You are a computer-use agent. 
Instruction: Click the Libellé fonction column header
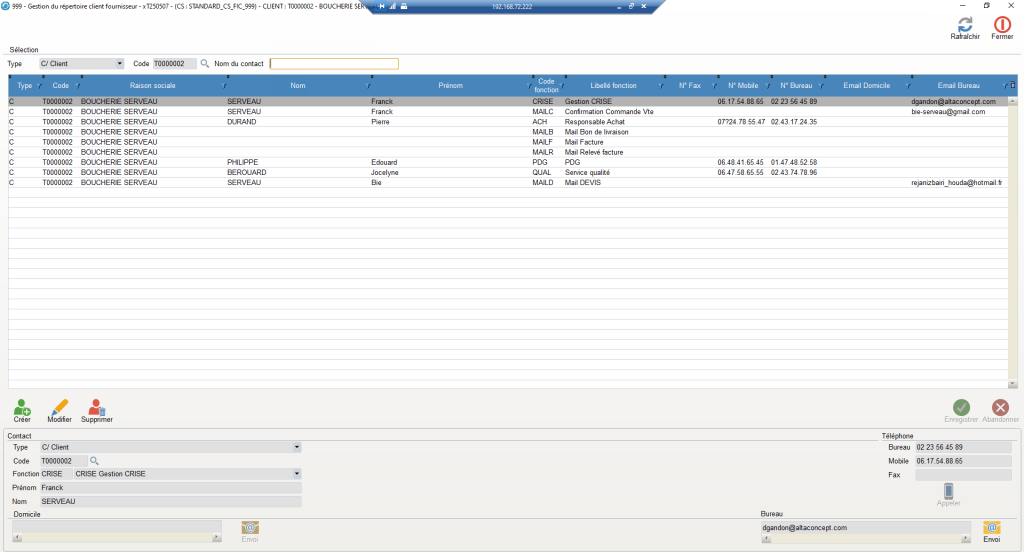pyautogui.click(x=612, y=86)
